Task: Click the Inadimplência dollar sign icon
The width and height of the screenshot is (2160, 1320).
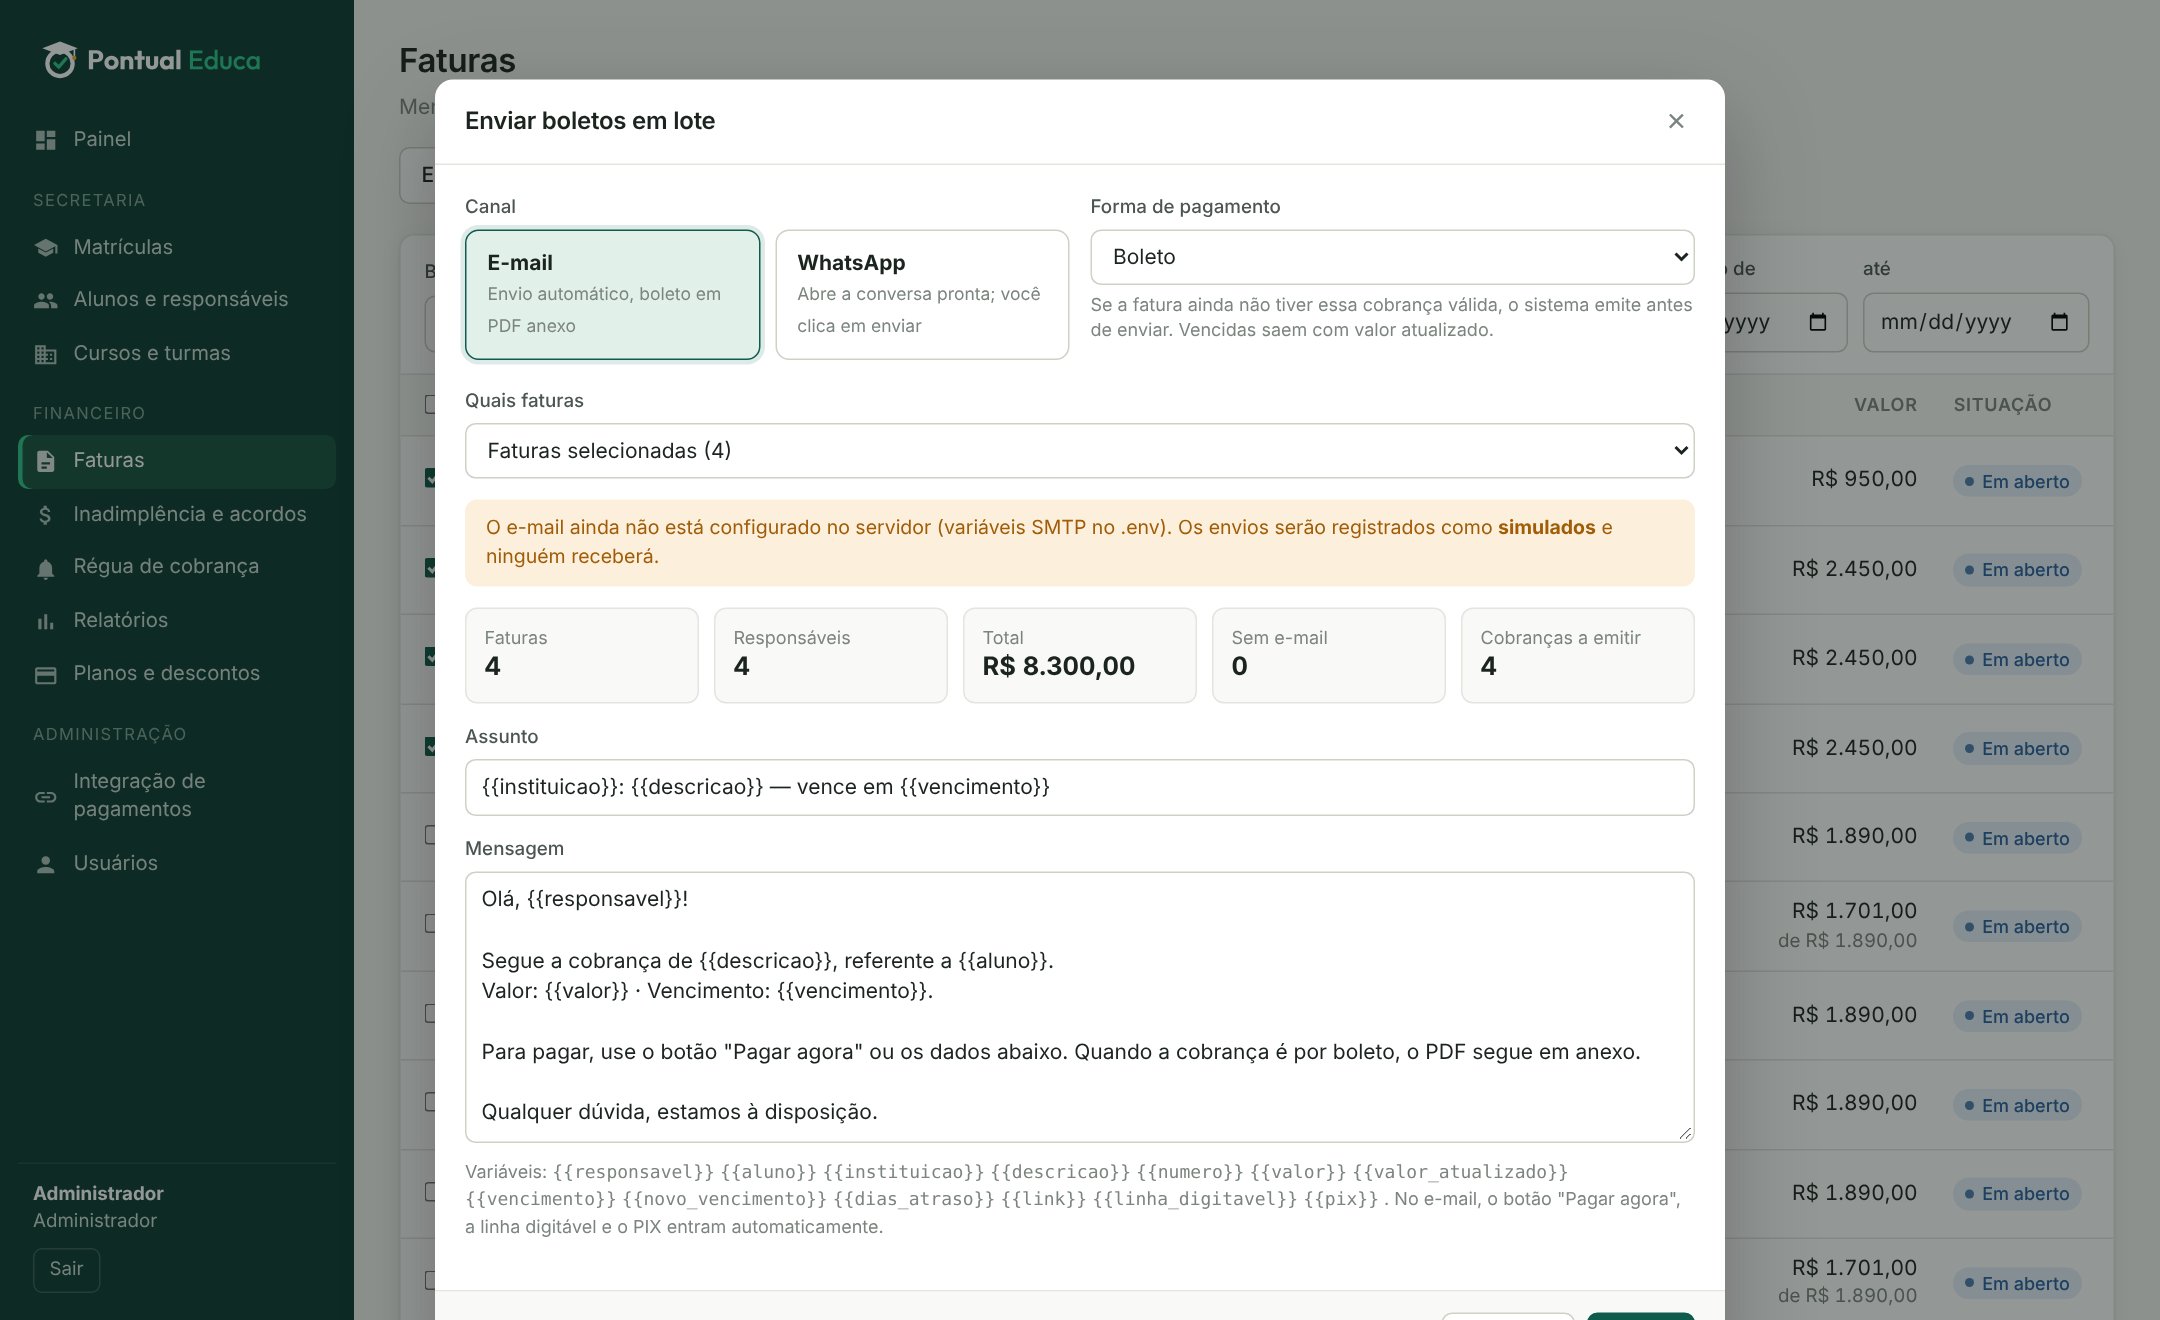Action: pos(45,515)
